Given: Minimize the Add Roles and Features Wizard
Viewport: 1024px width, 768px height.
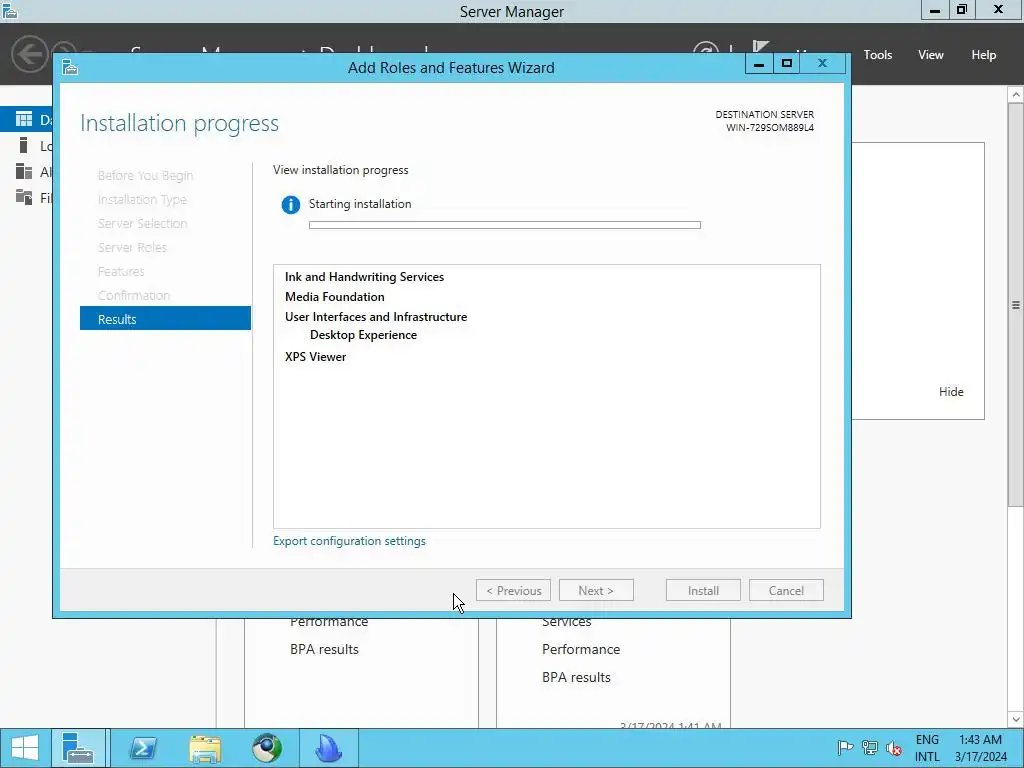Looking at the screenshot, I should pyautogui.click(x=759, y=63).
